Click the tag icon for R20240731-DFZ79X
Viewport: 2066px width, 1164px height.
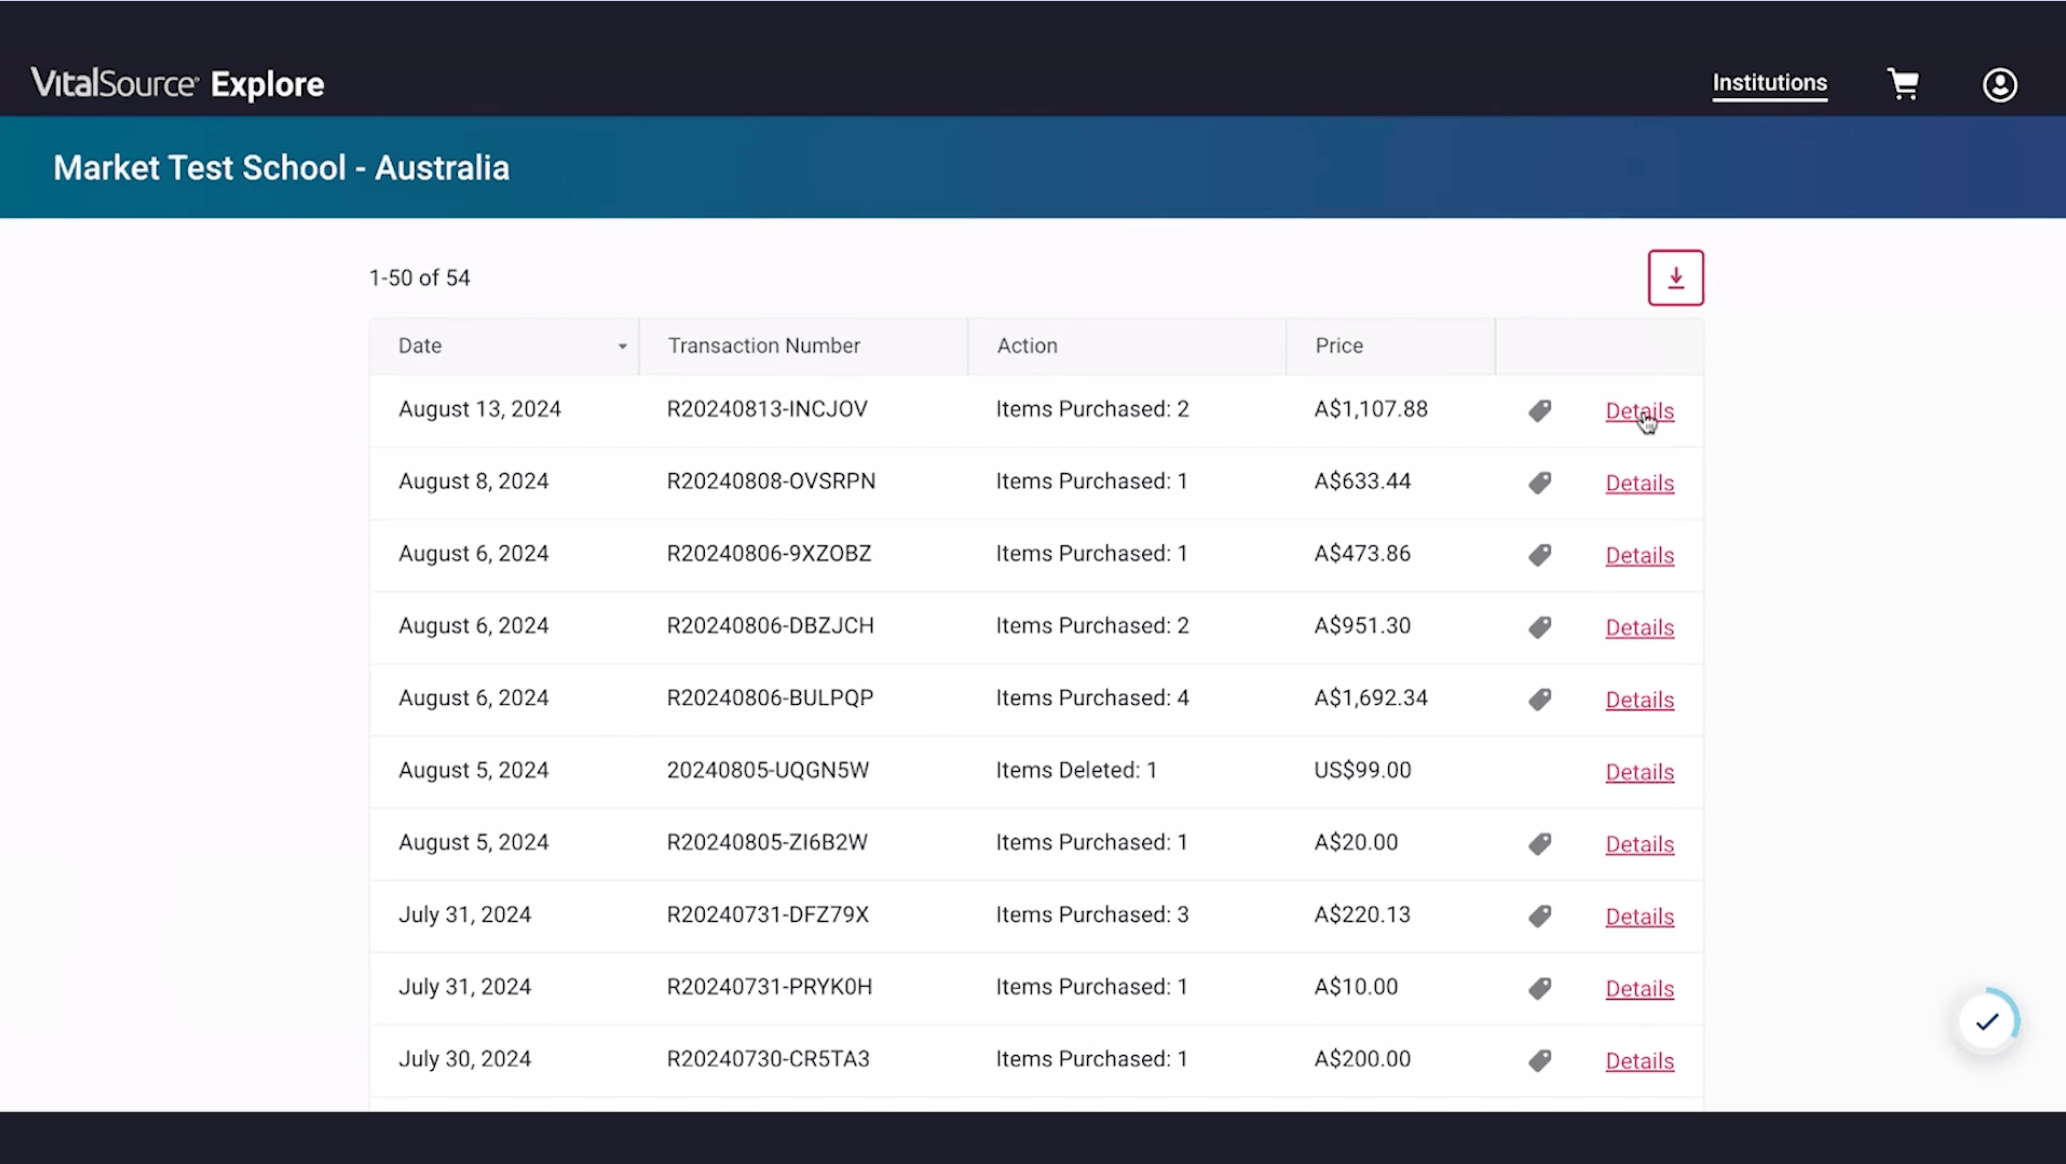1540,916
